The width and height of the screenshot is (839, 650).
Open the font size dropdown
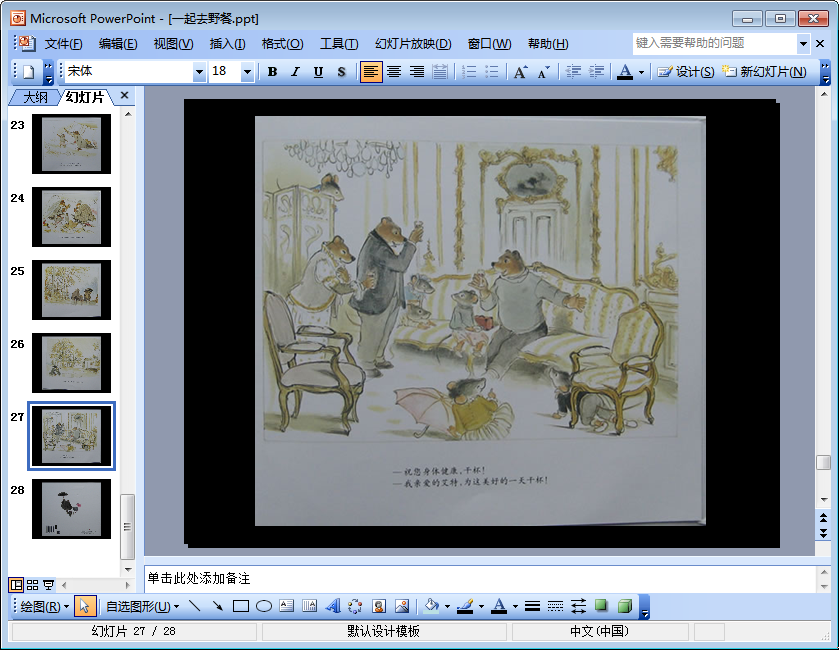[247, 72]
